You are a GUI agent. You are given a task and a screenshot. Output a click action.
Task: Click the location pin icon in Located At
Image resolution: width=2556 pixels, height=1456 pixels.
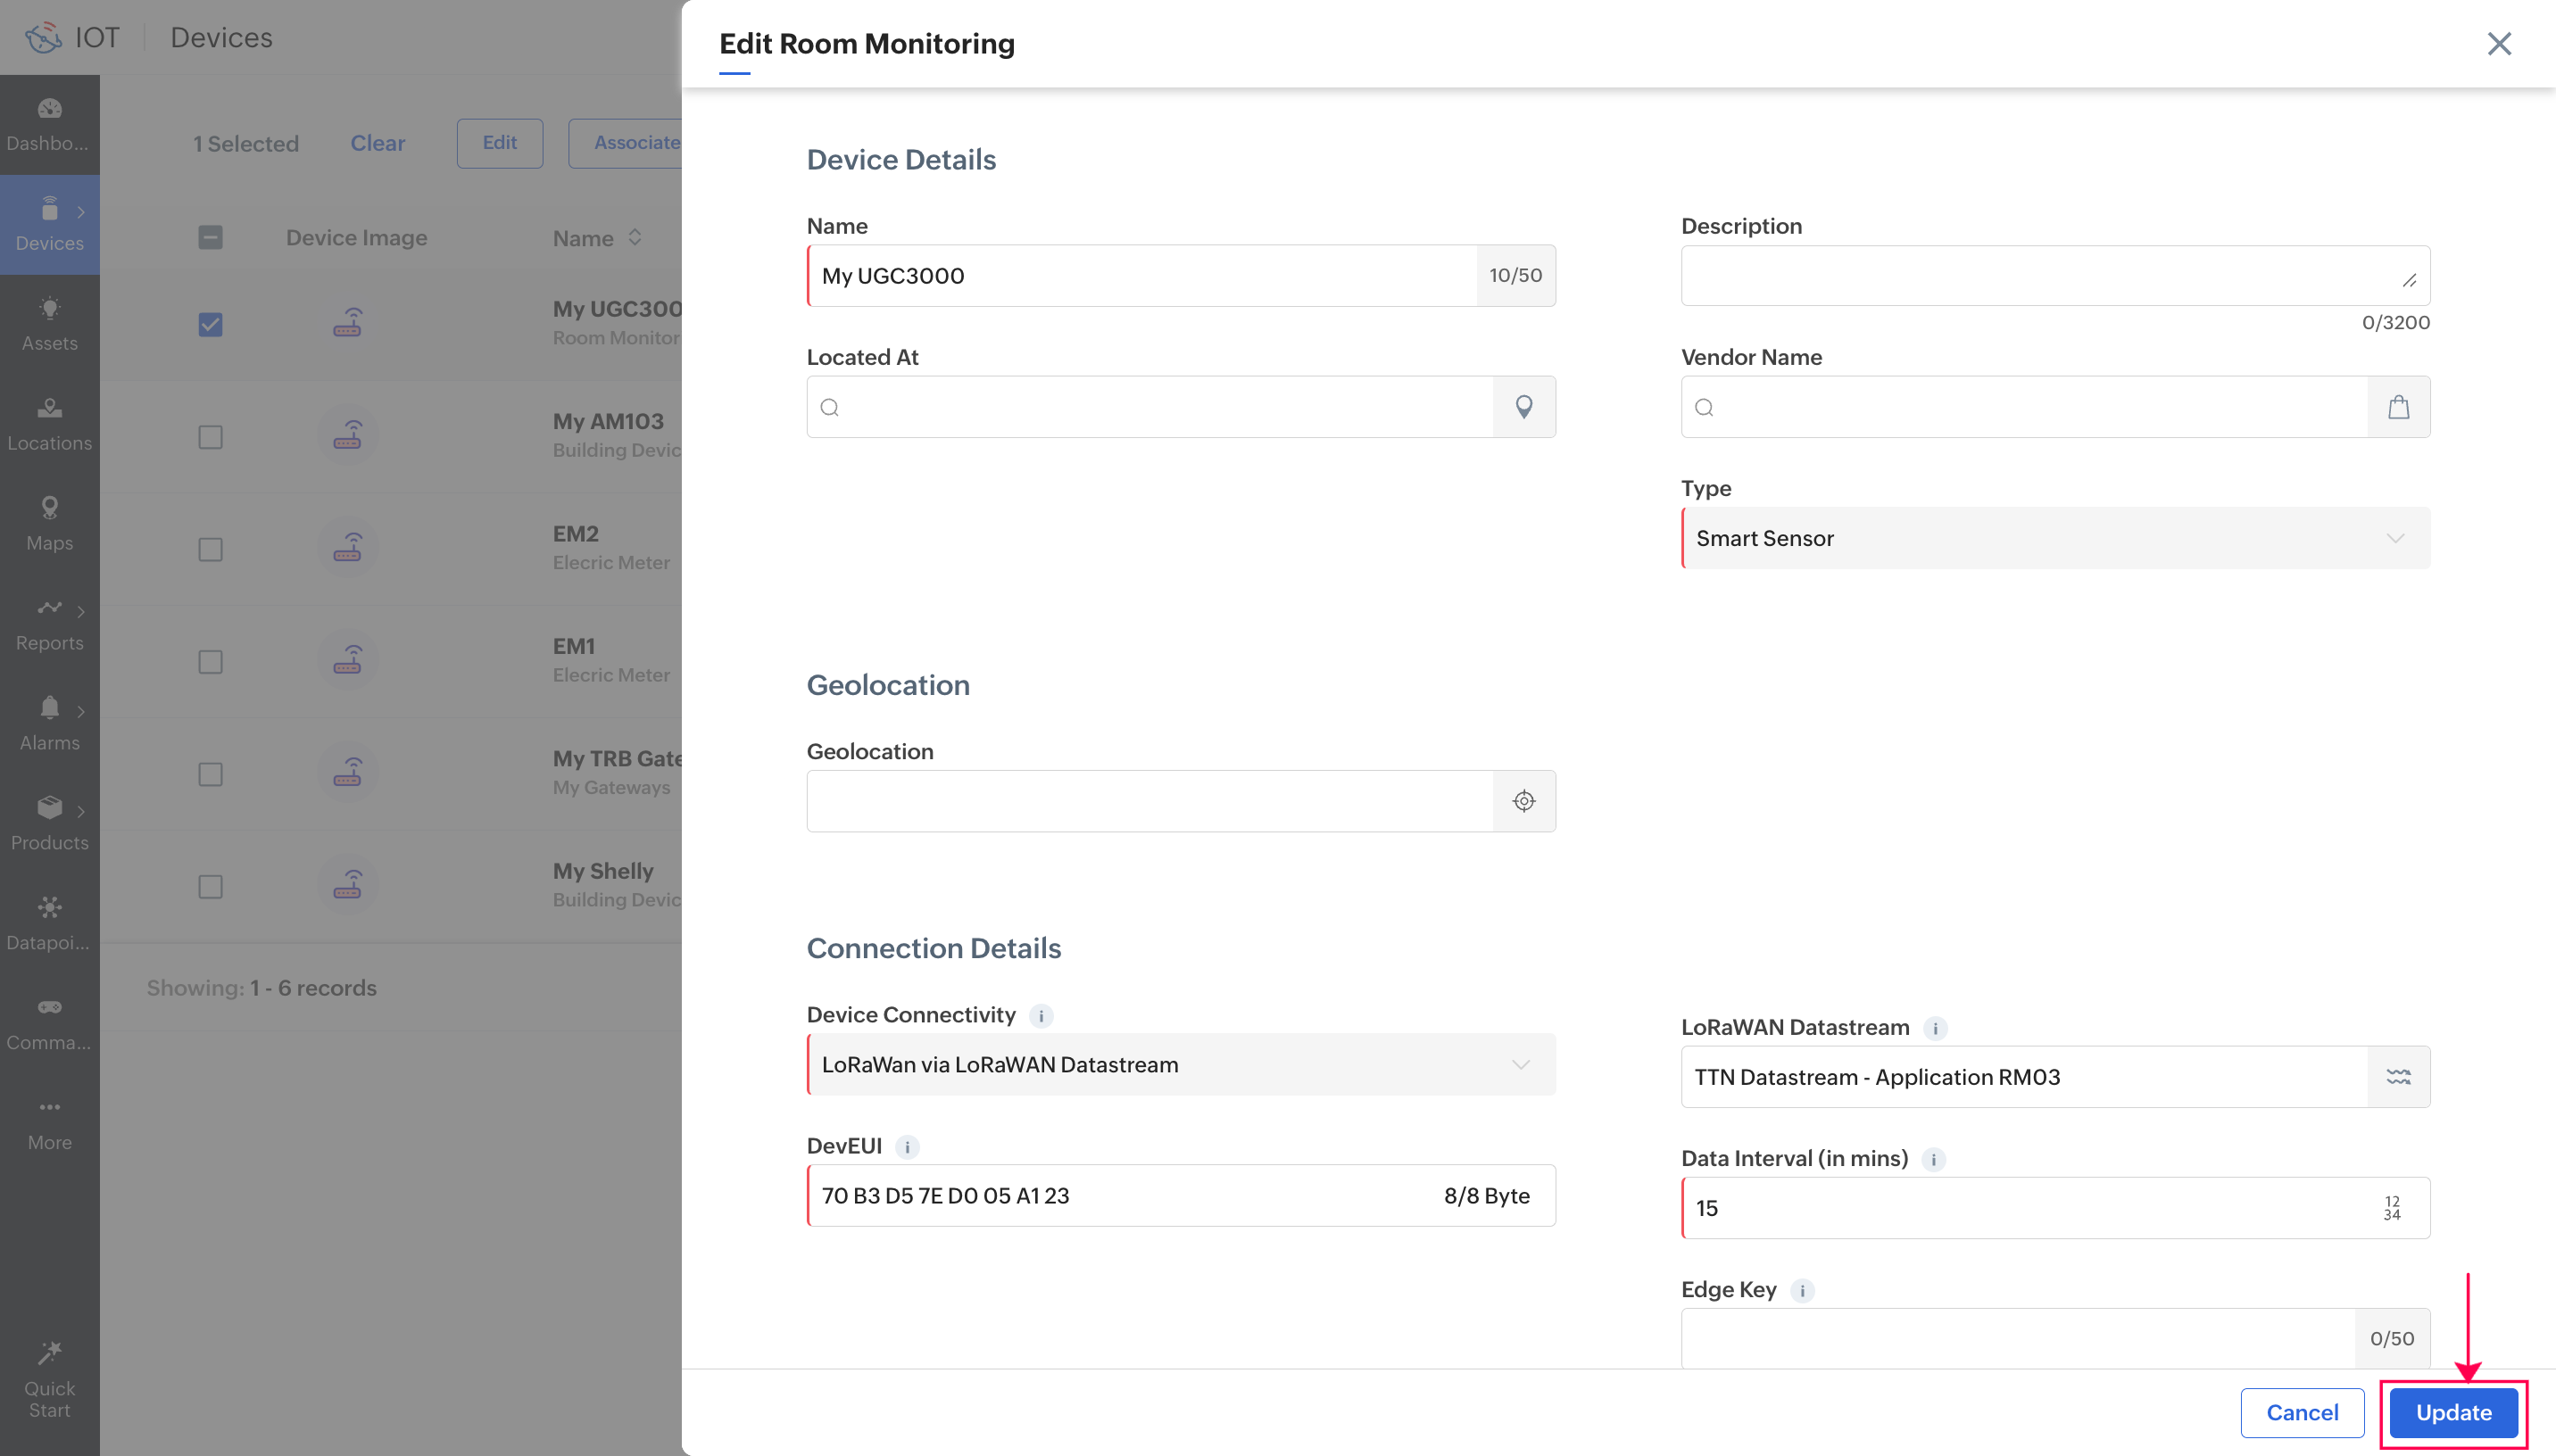1523,407
